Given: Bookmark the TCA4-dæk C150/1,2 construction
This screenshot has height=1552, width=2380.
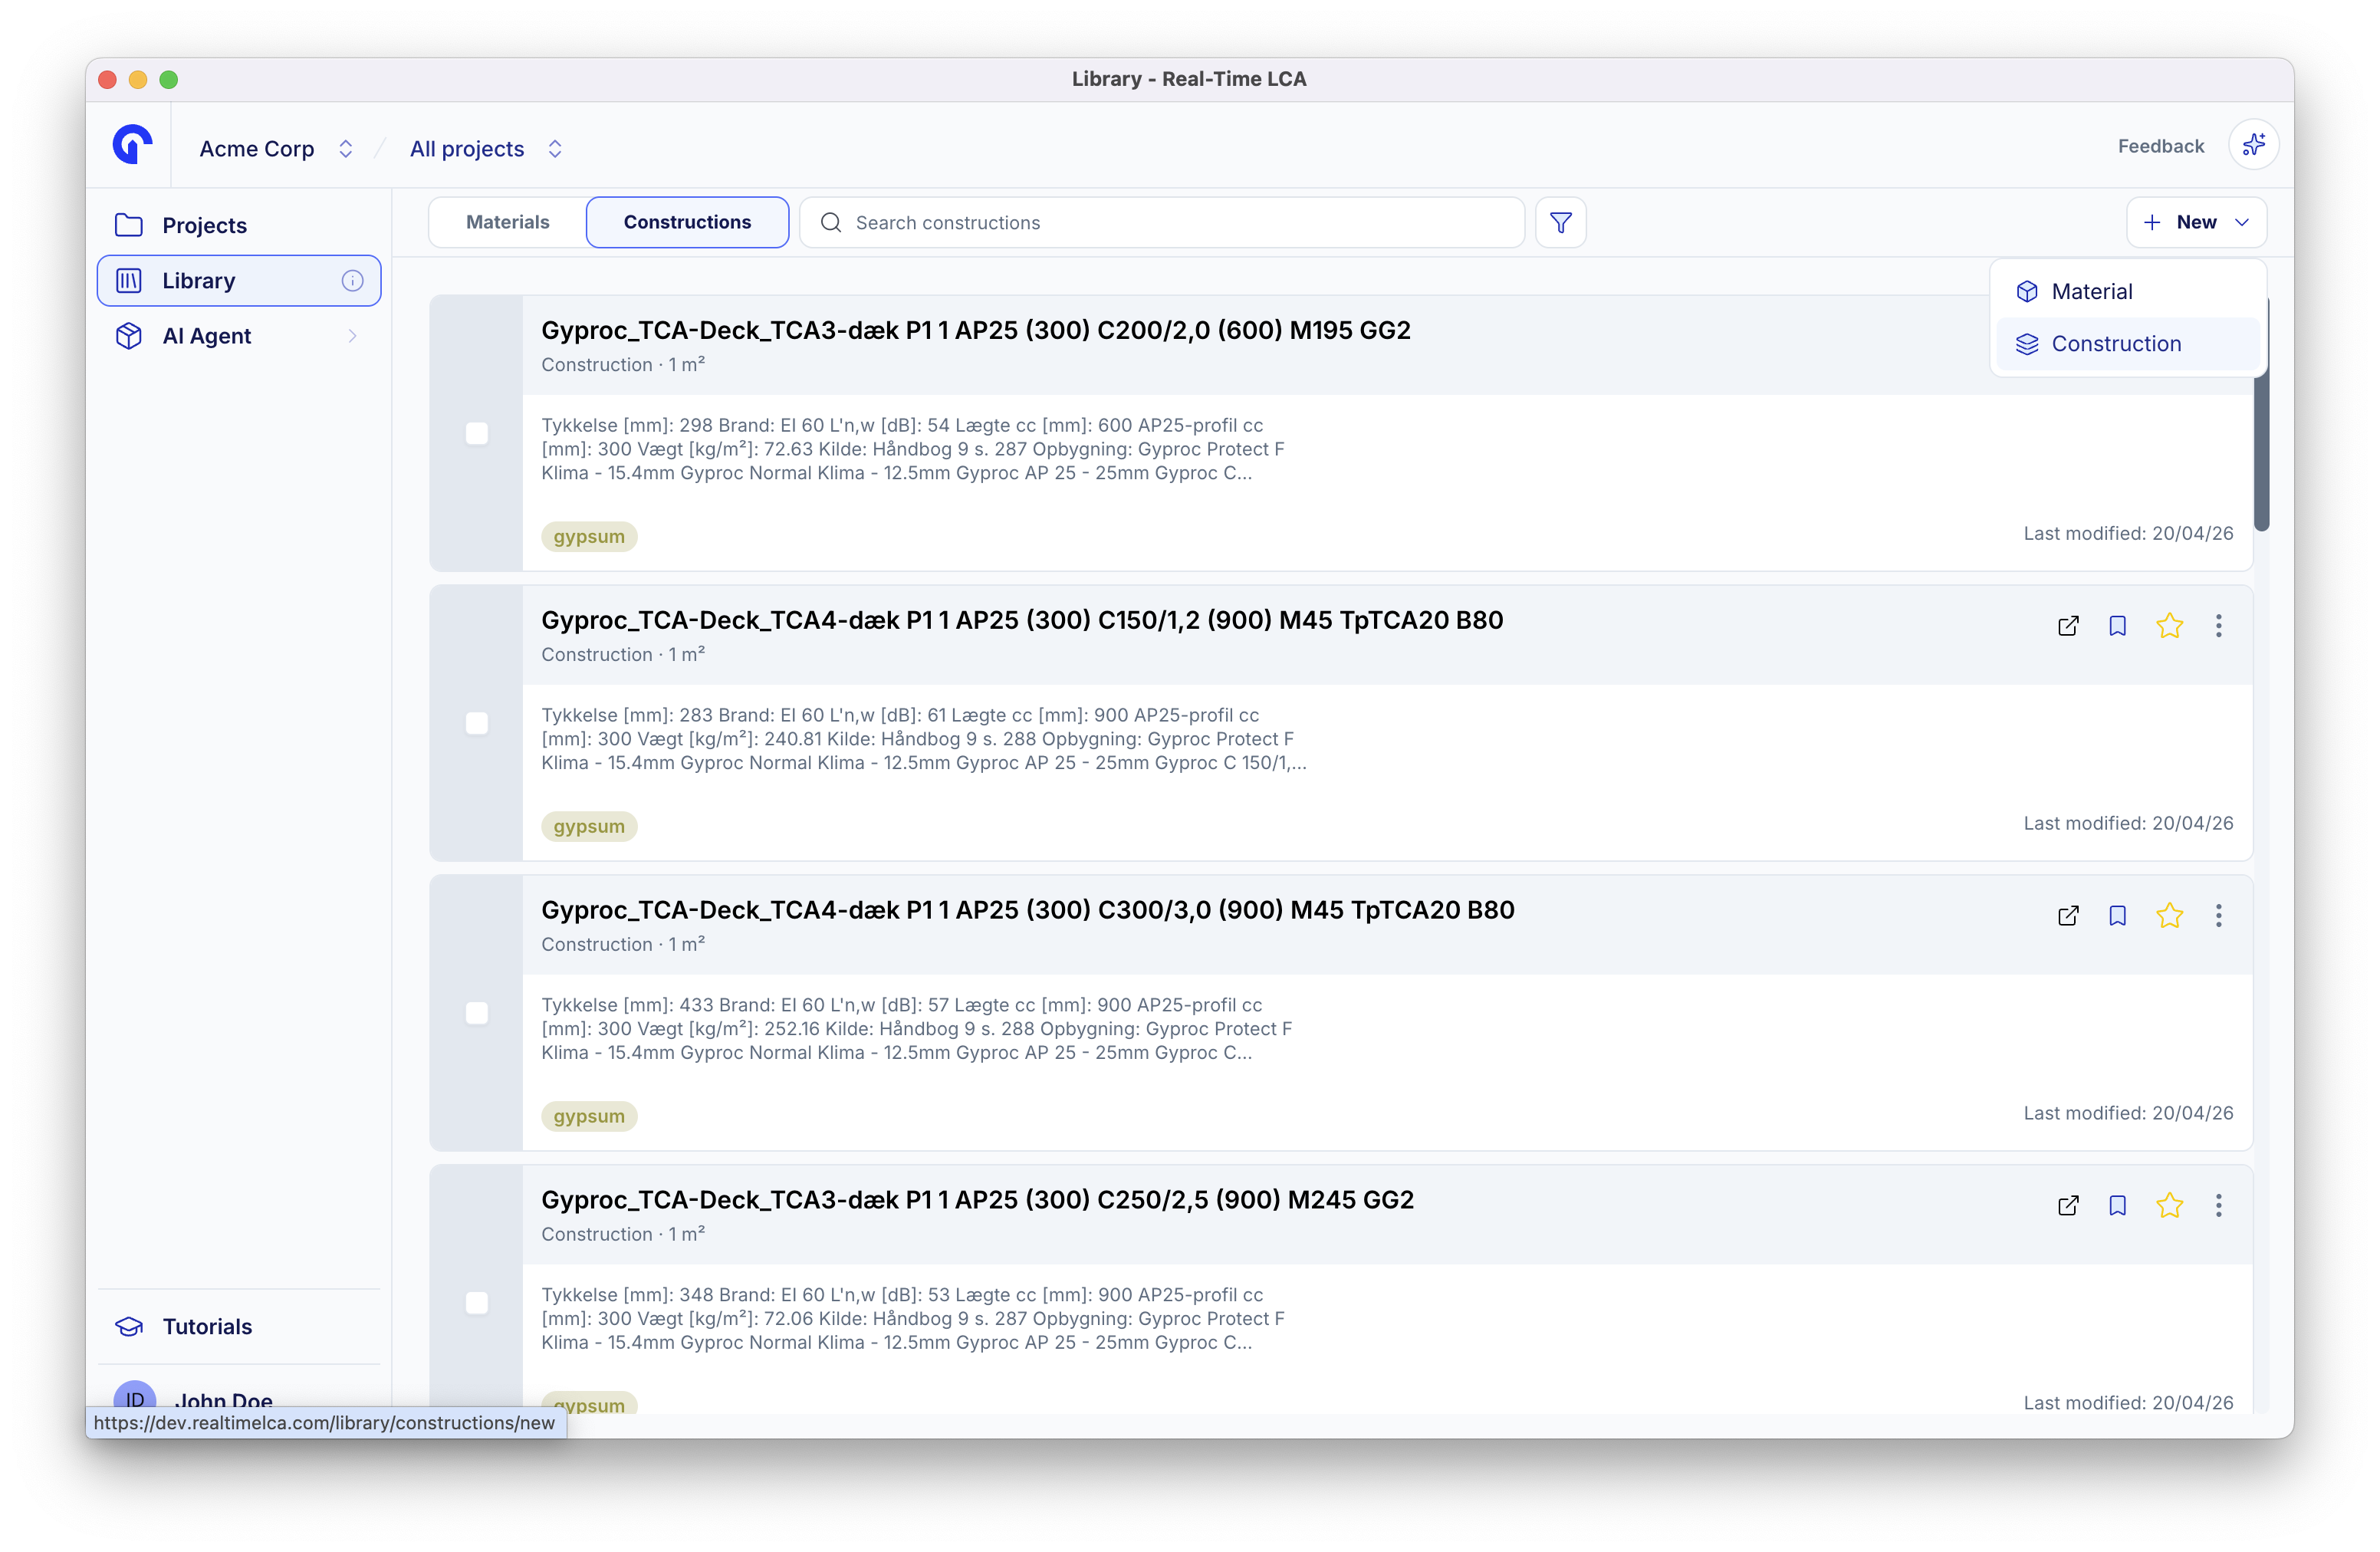Looking at the screenshot, I should click(2117, 626).
